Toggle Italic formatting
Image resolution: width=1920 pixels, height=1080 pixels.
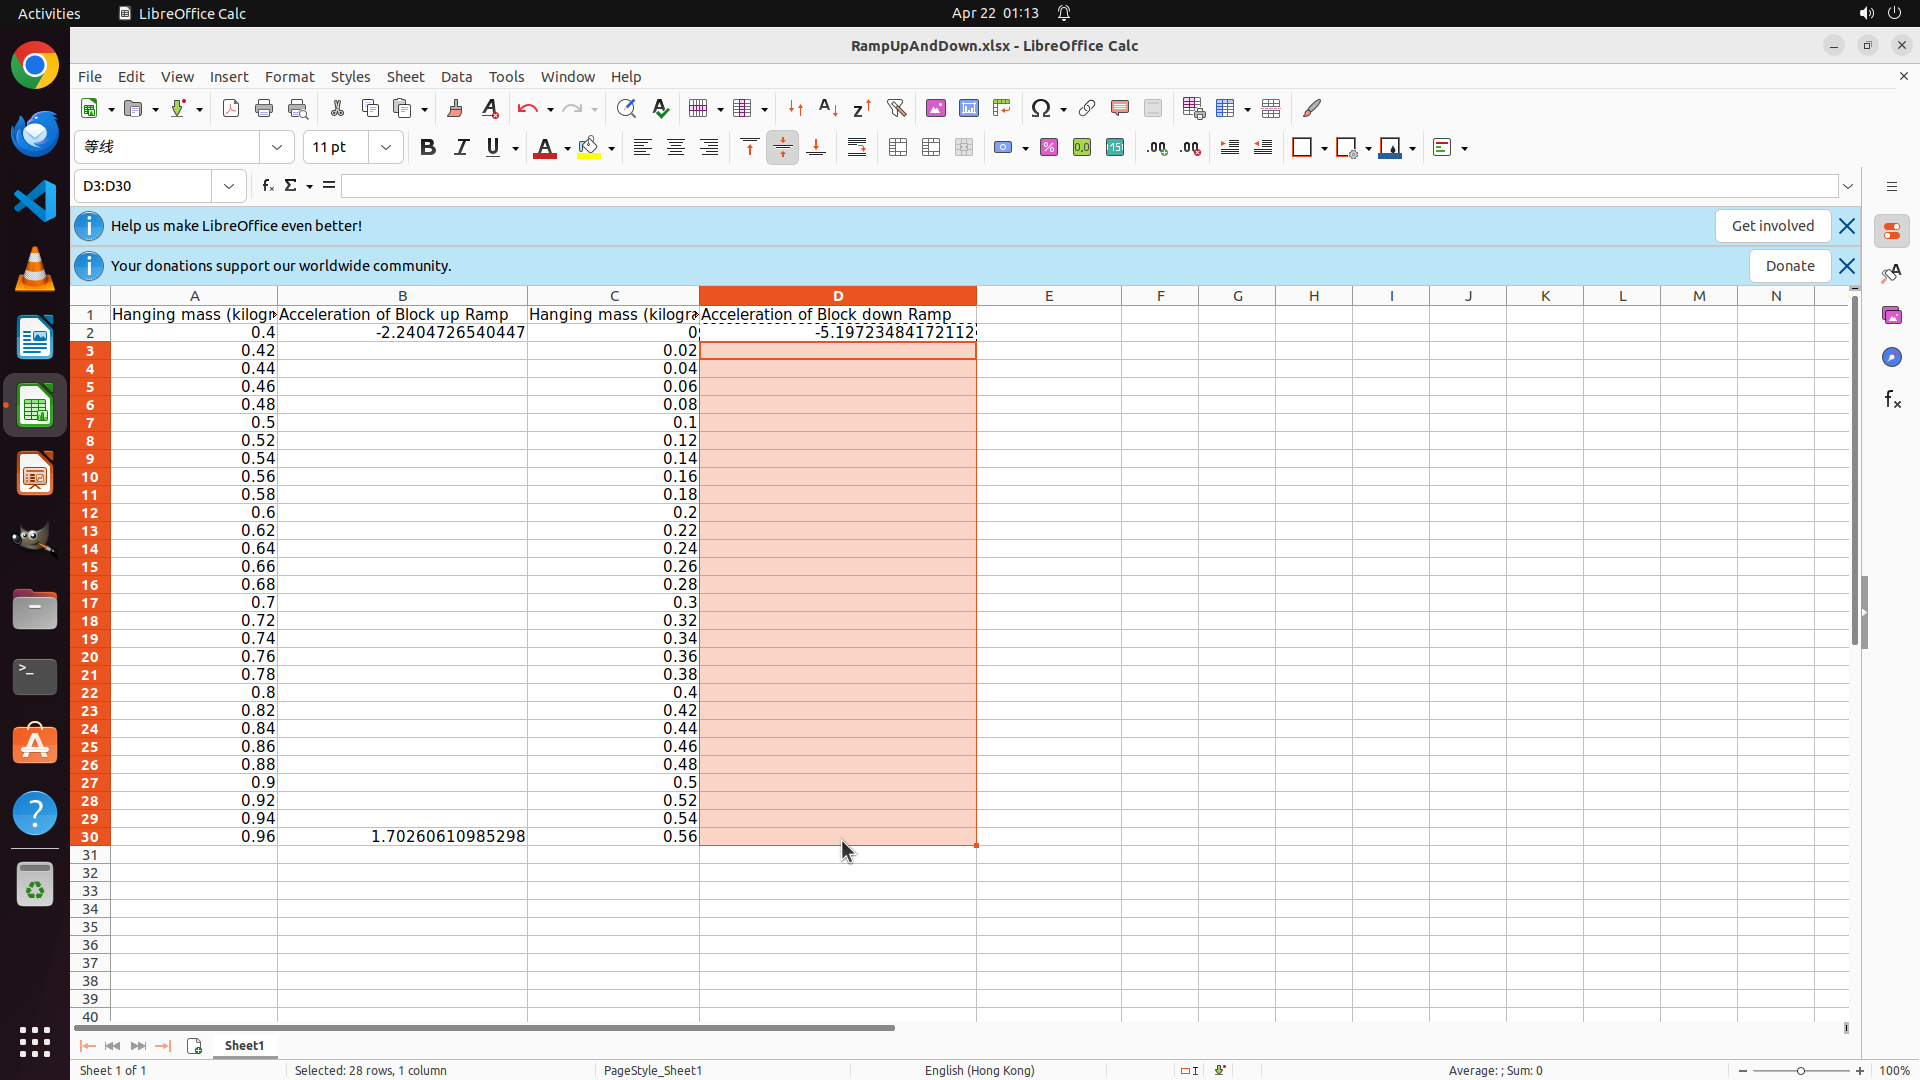coord(461,148)
